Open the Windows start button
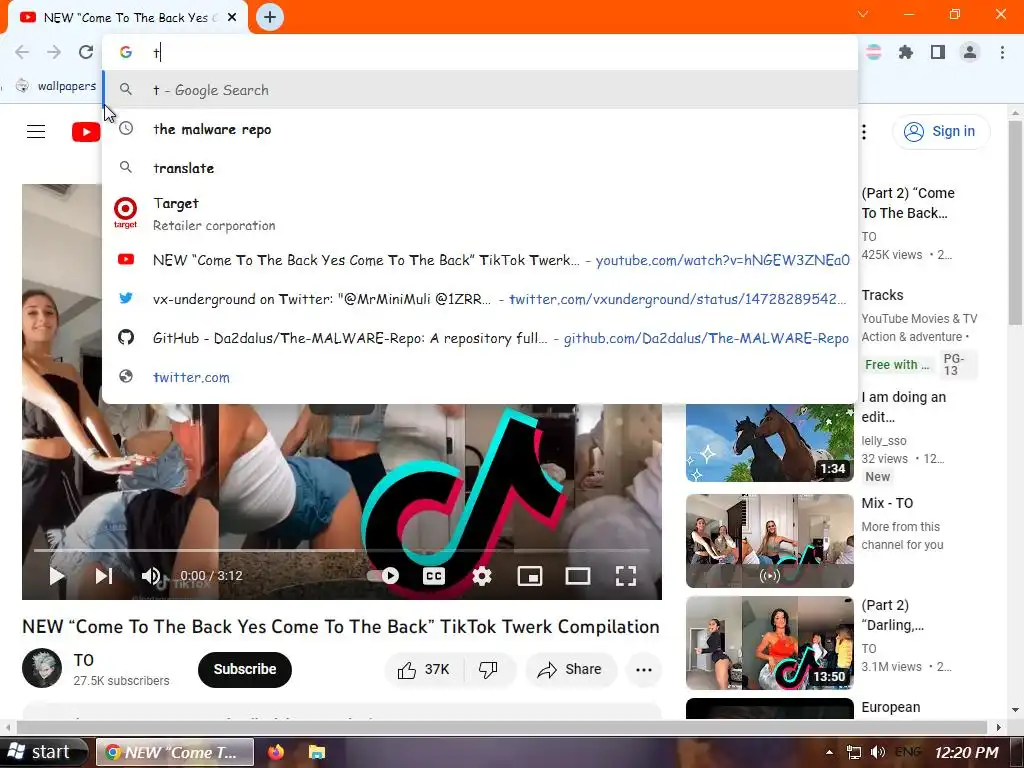 pos(44,752)
